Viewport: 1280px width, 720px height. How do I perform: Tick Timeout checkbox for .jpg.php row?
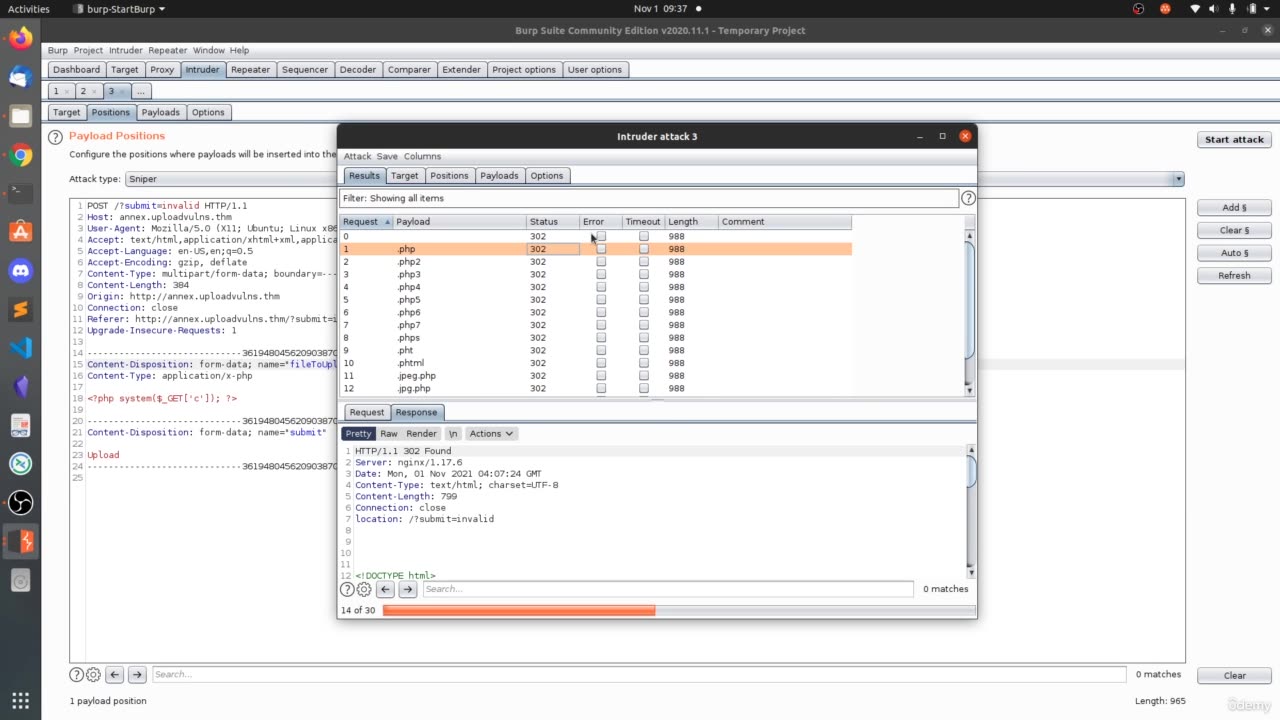[643, 388]
